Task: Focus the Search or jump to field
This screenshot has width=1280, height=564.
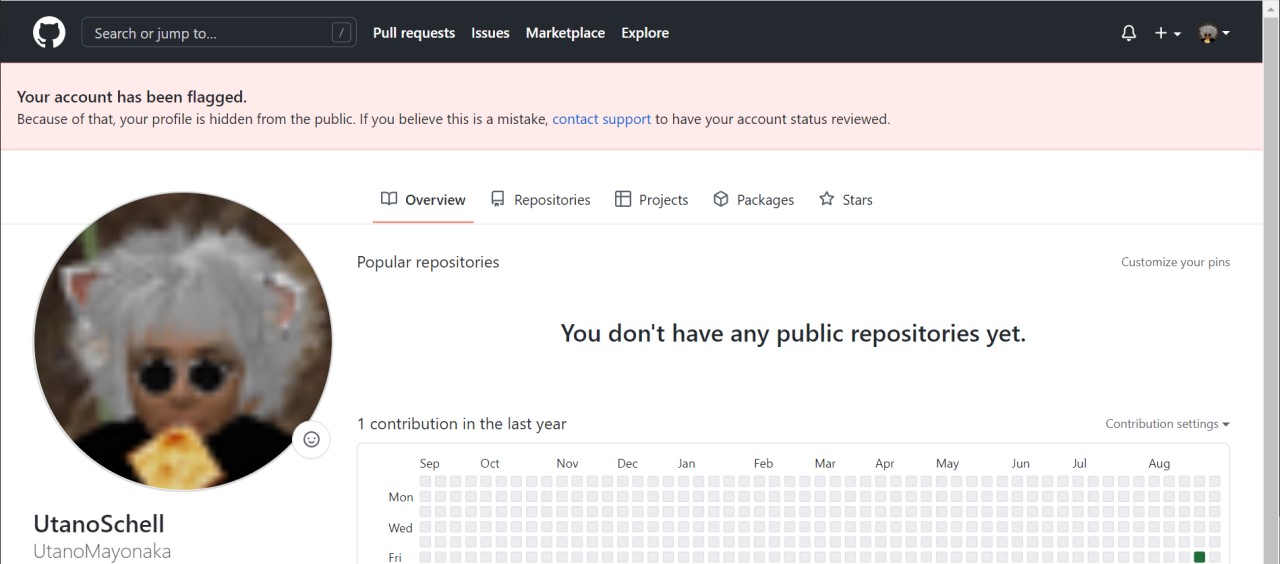Action: 219,33
